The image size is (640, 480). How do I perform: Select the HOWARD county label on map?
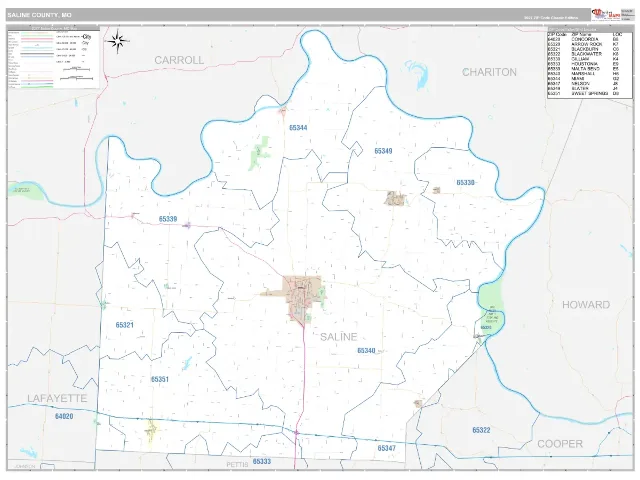pyautogui.click(x=586, y=305)
